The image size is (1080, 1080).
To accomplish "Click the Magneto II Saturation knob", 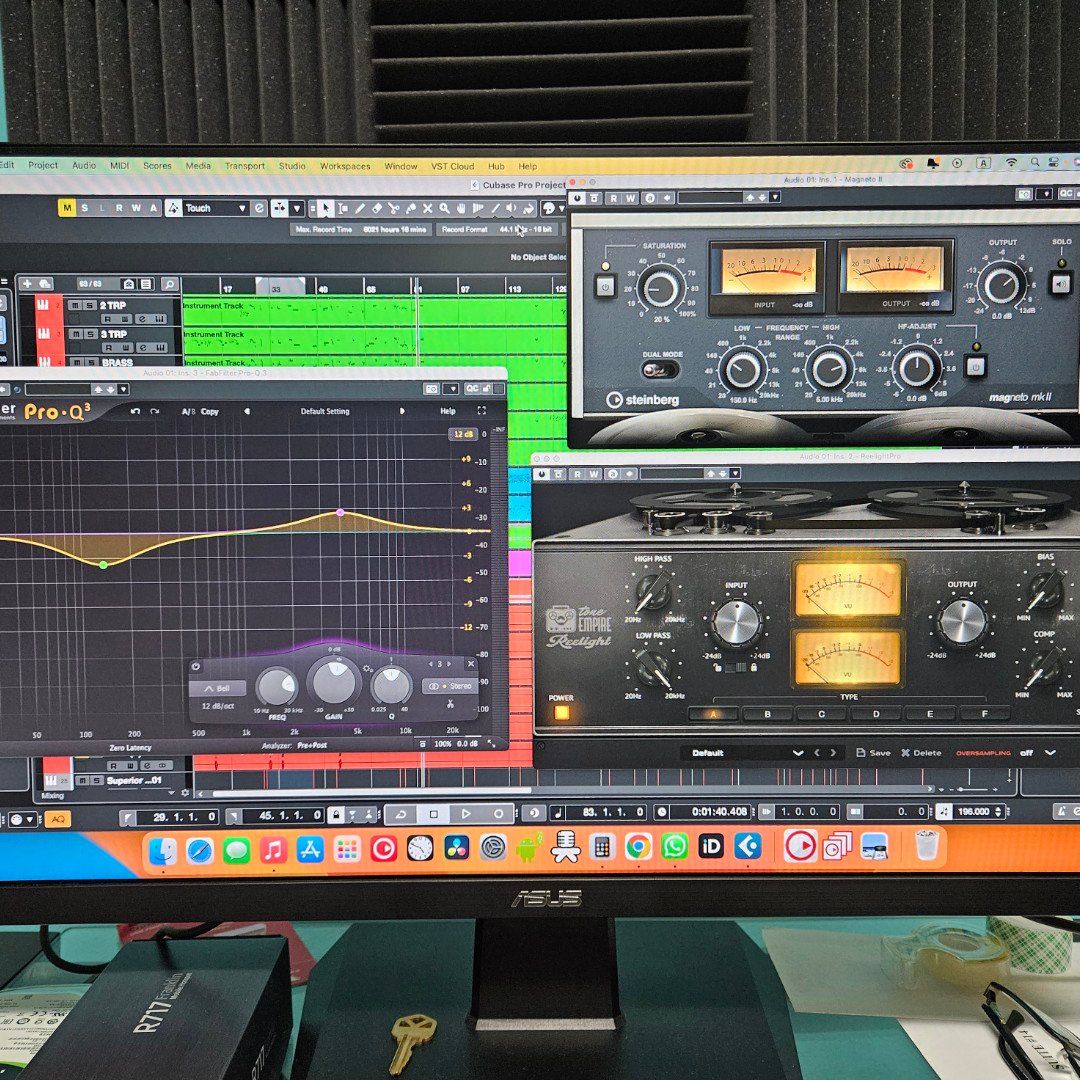I will [661, 287].
